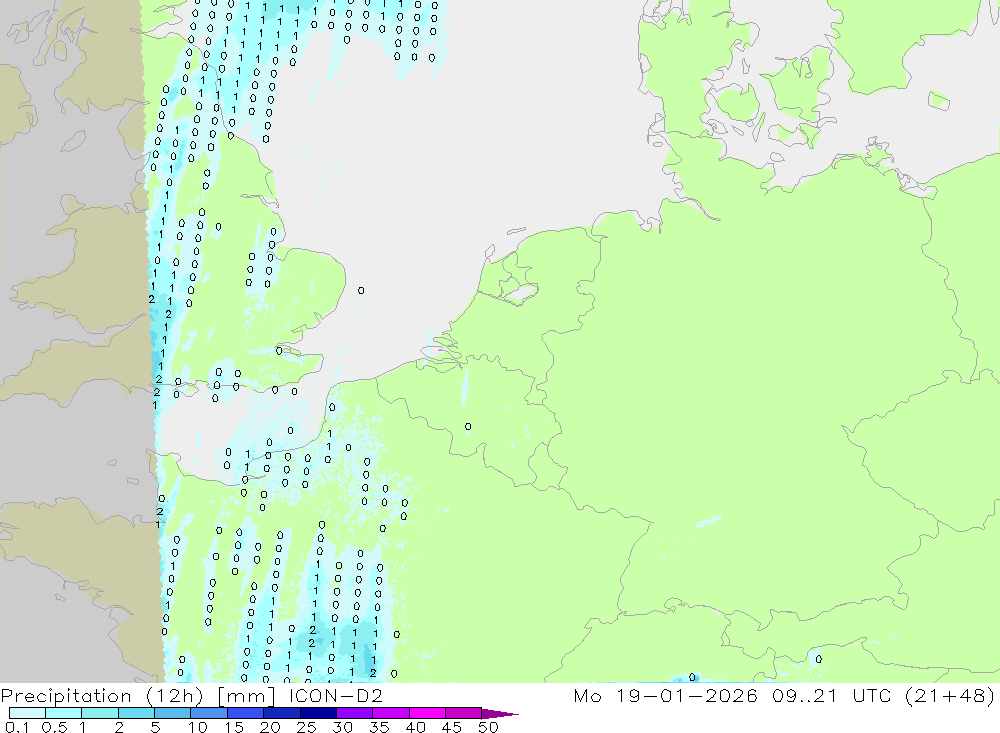
Task: Click the 30–35 mm purple legend swatch
Action: (355, 713)
